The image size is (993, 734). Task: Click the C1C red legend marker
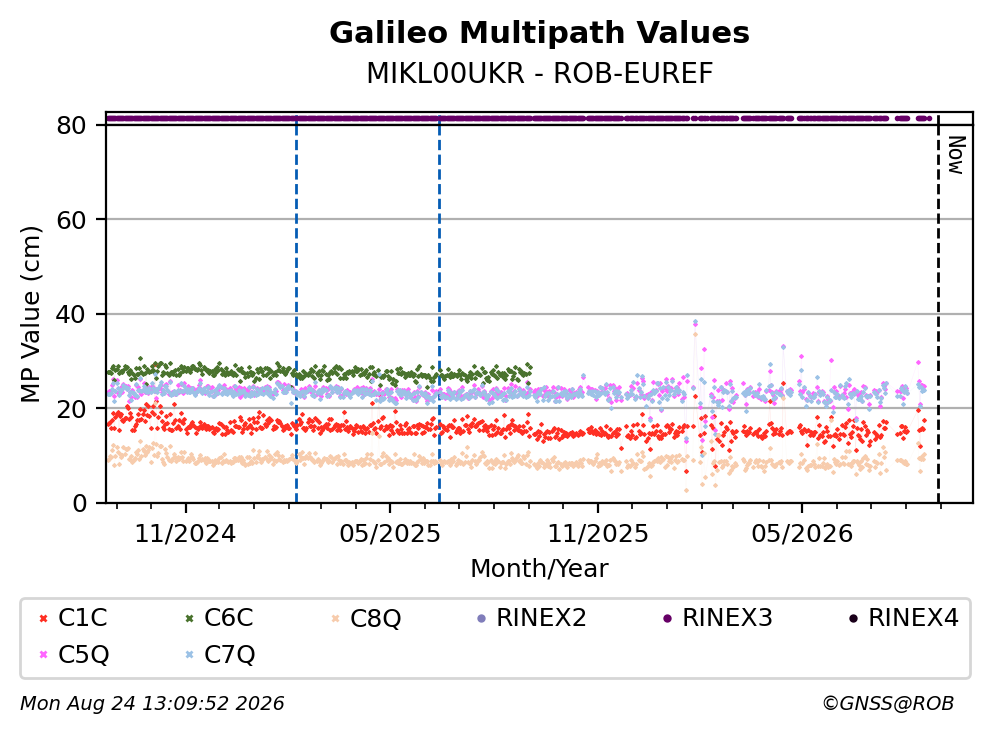[43, 619]
